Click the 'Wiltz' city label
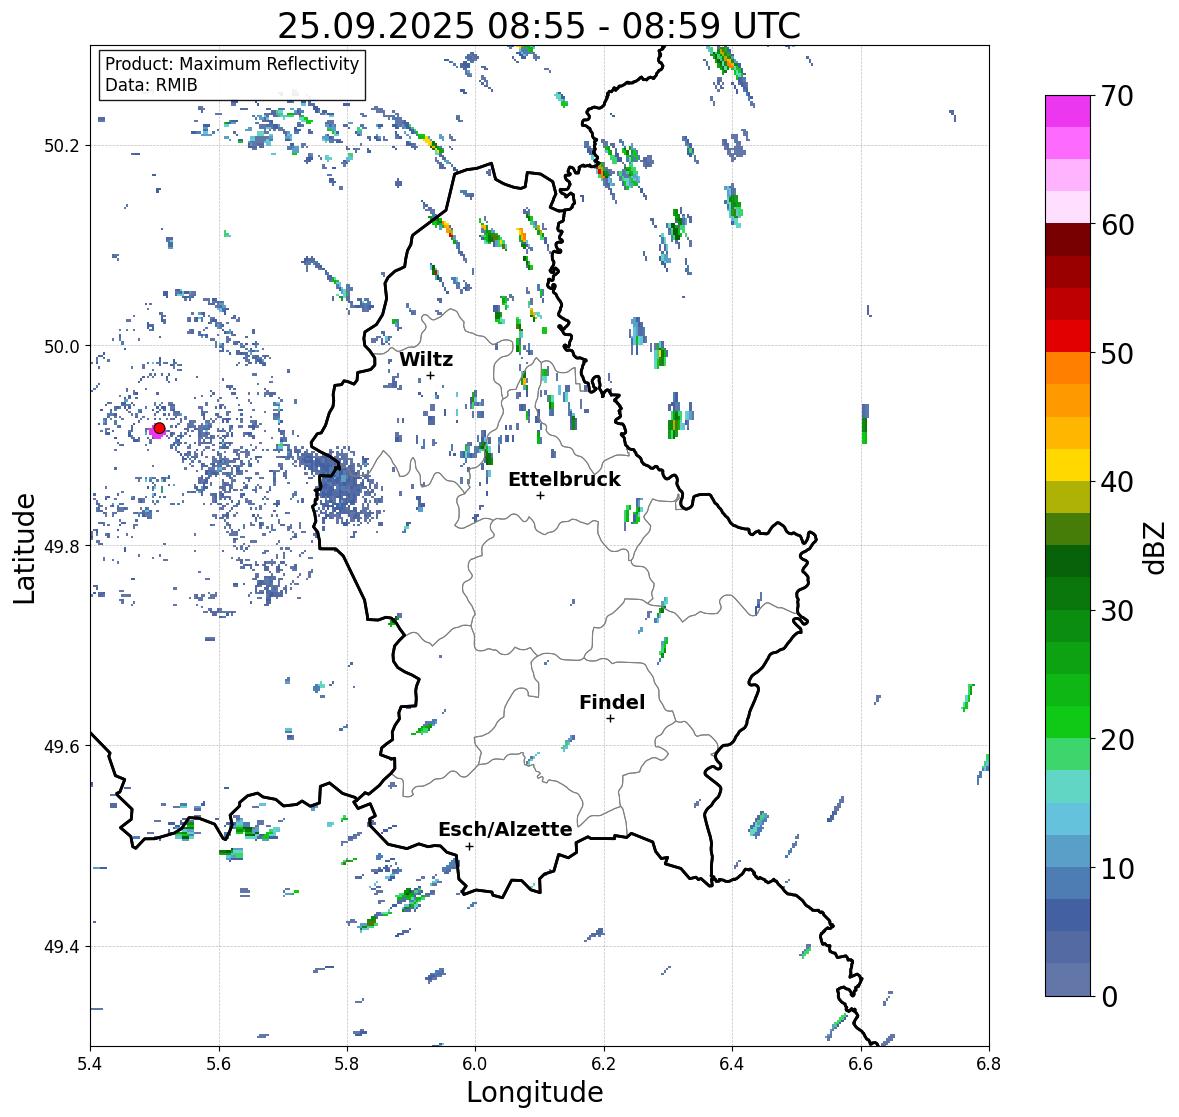This screenshot has height=1117, width=1179. coord(426,359)
